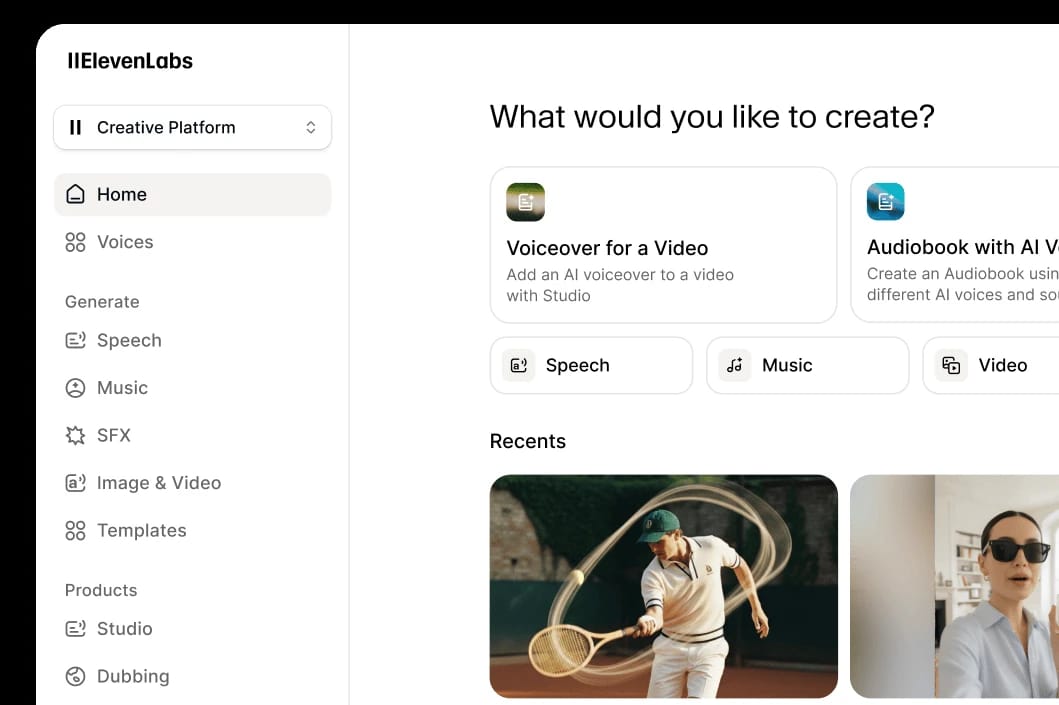The image size is (1059, 705).
Task: Click the Voiceover for a Video card
Action: click(x=663, y=245)
